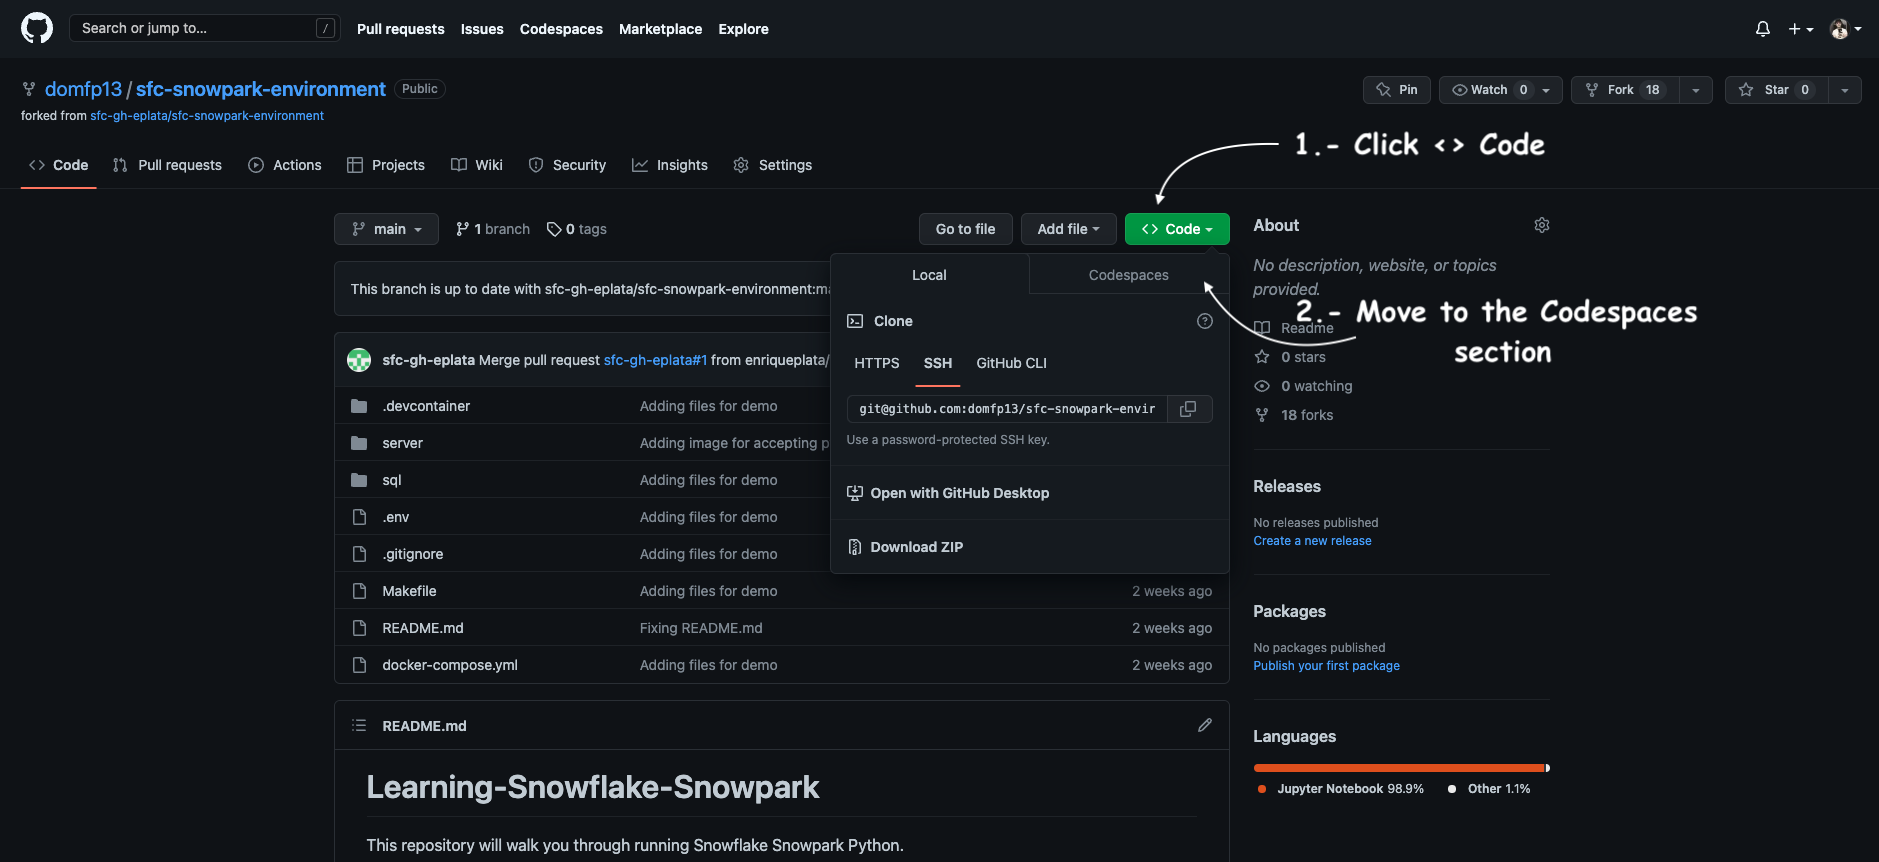Open the domfp13 owner link
This screenshot has width=1879, height=862.
[83, 89]
